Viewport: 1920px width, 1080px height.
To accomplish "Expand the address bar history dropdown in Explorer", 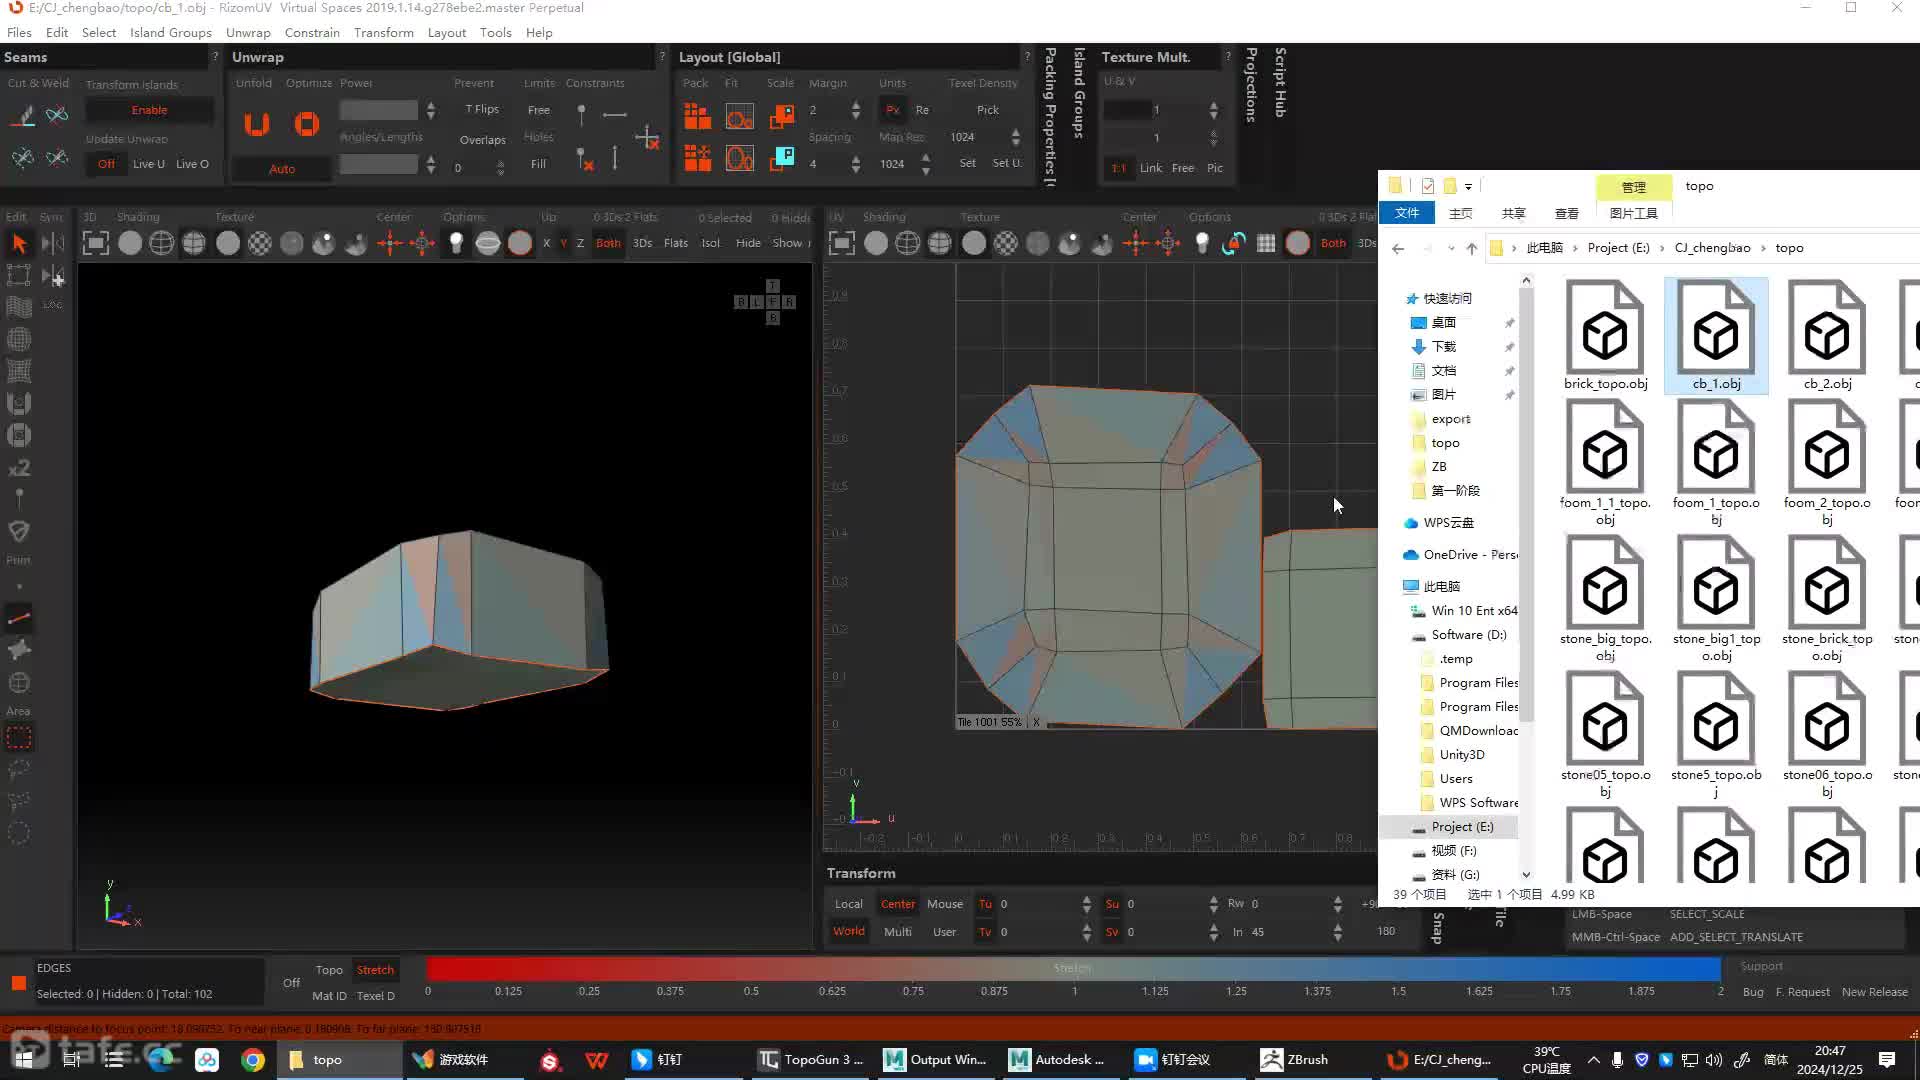I will point(1450,248).
